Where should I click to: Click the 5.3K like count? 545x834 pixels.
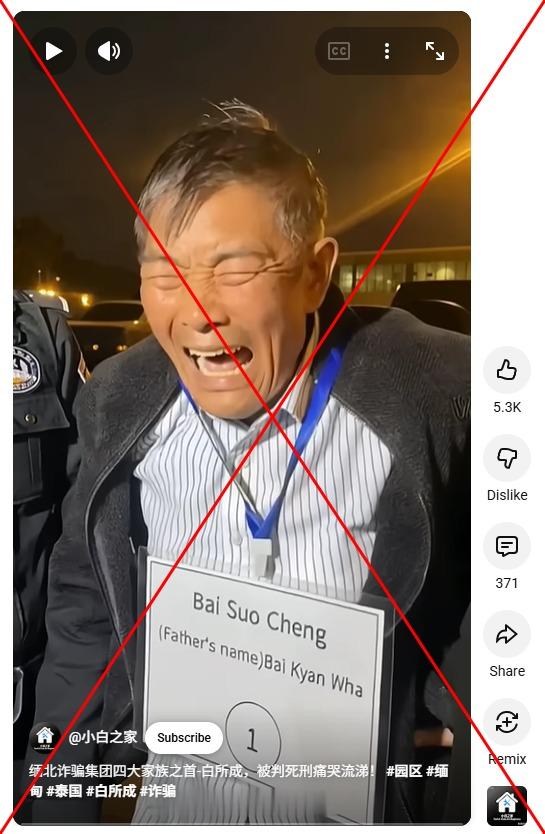pos(507,407)
